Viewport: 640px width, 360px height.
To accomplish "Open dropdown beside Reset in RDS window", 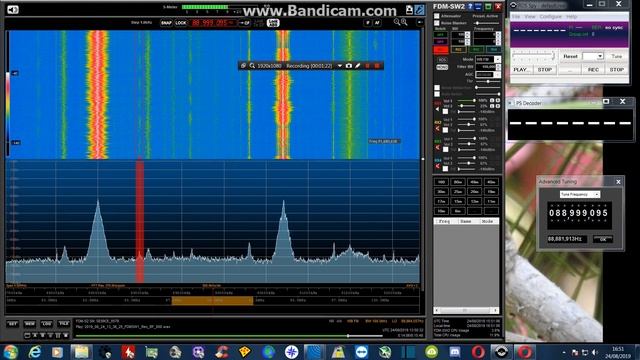I will click(x=593, y=56).
